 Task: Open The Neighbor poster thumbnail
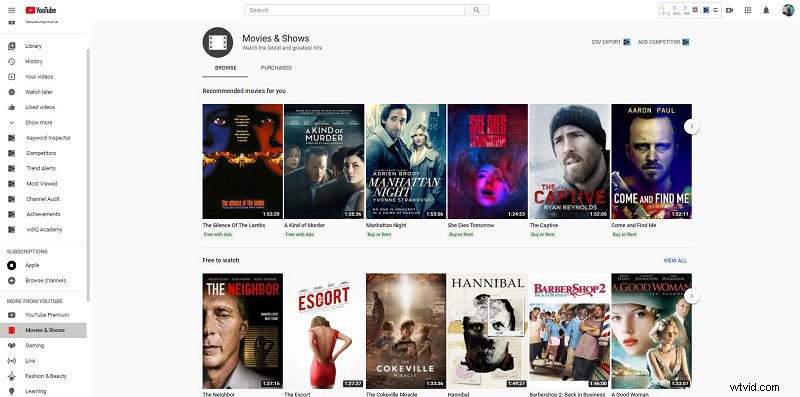pos(243,331)
